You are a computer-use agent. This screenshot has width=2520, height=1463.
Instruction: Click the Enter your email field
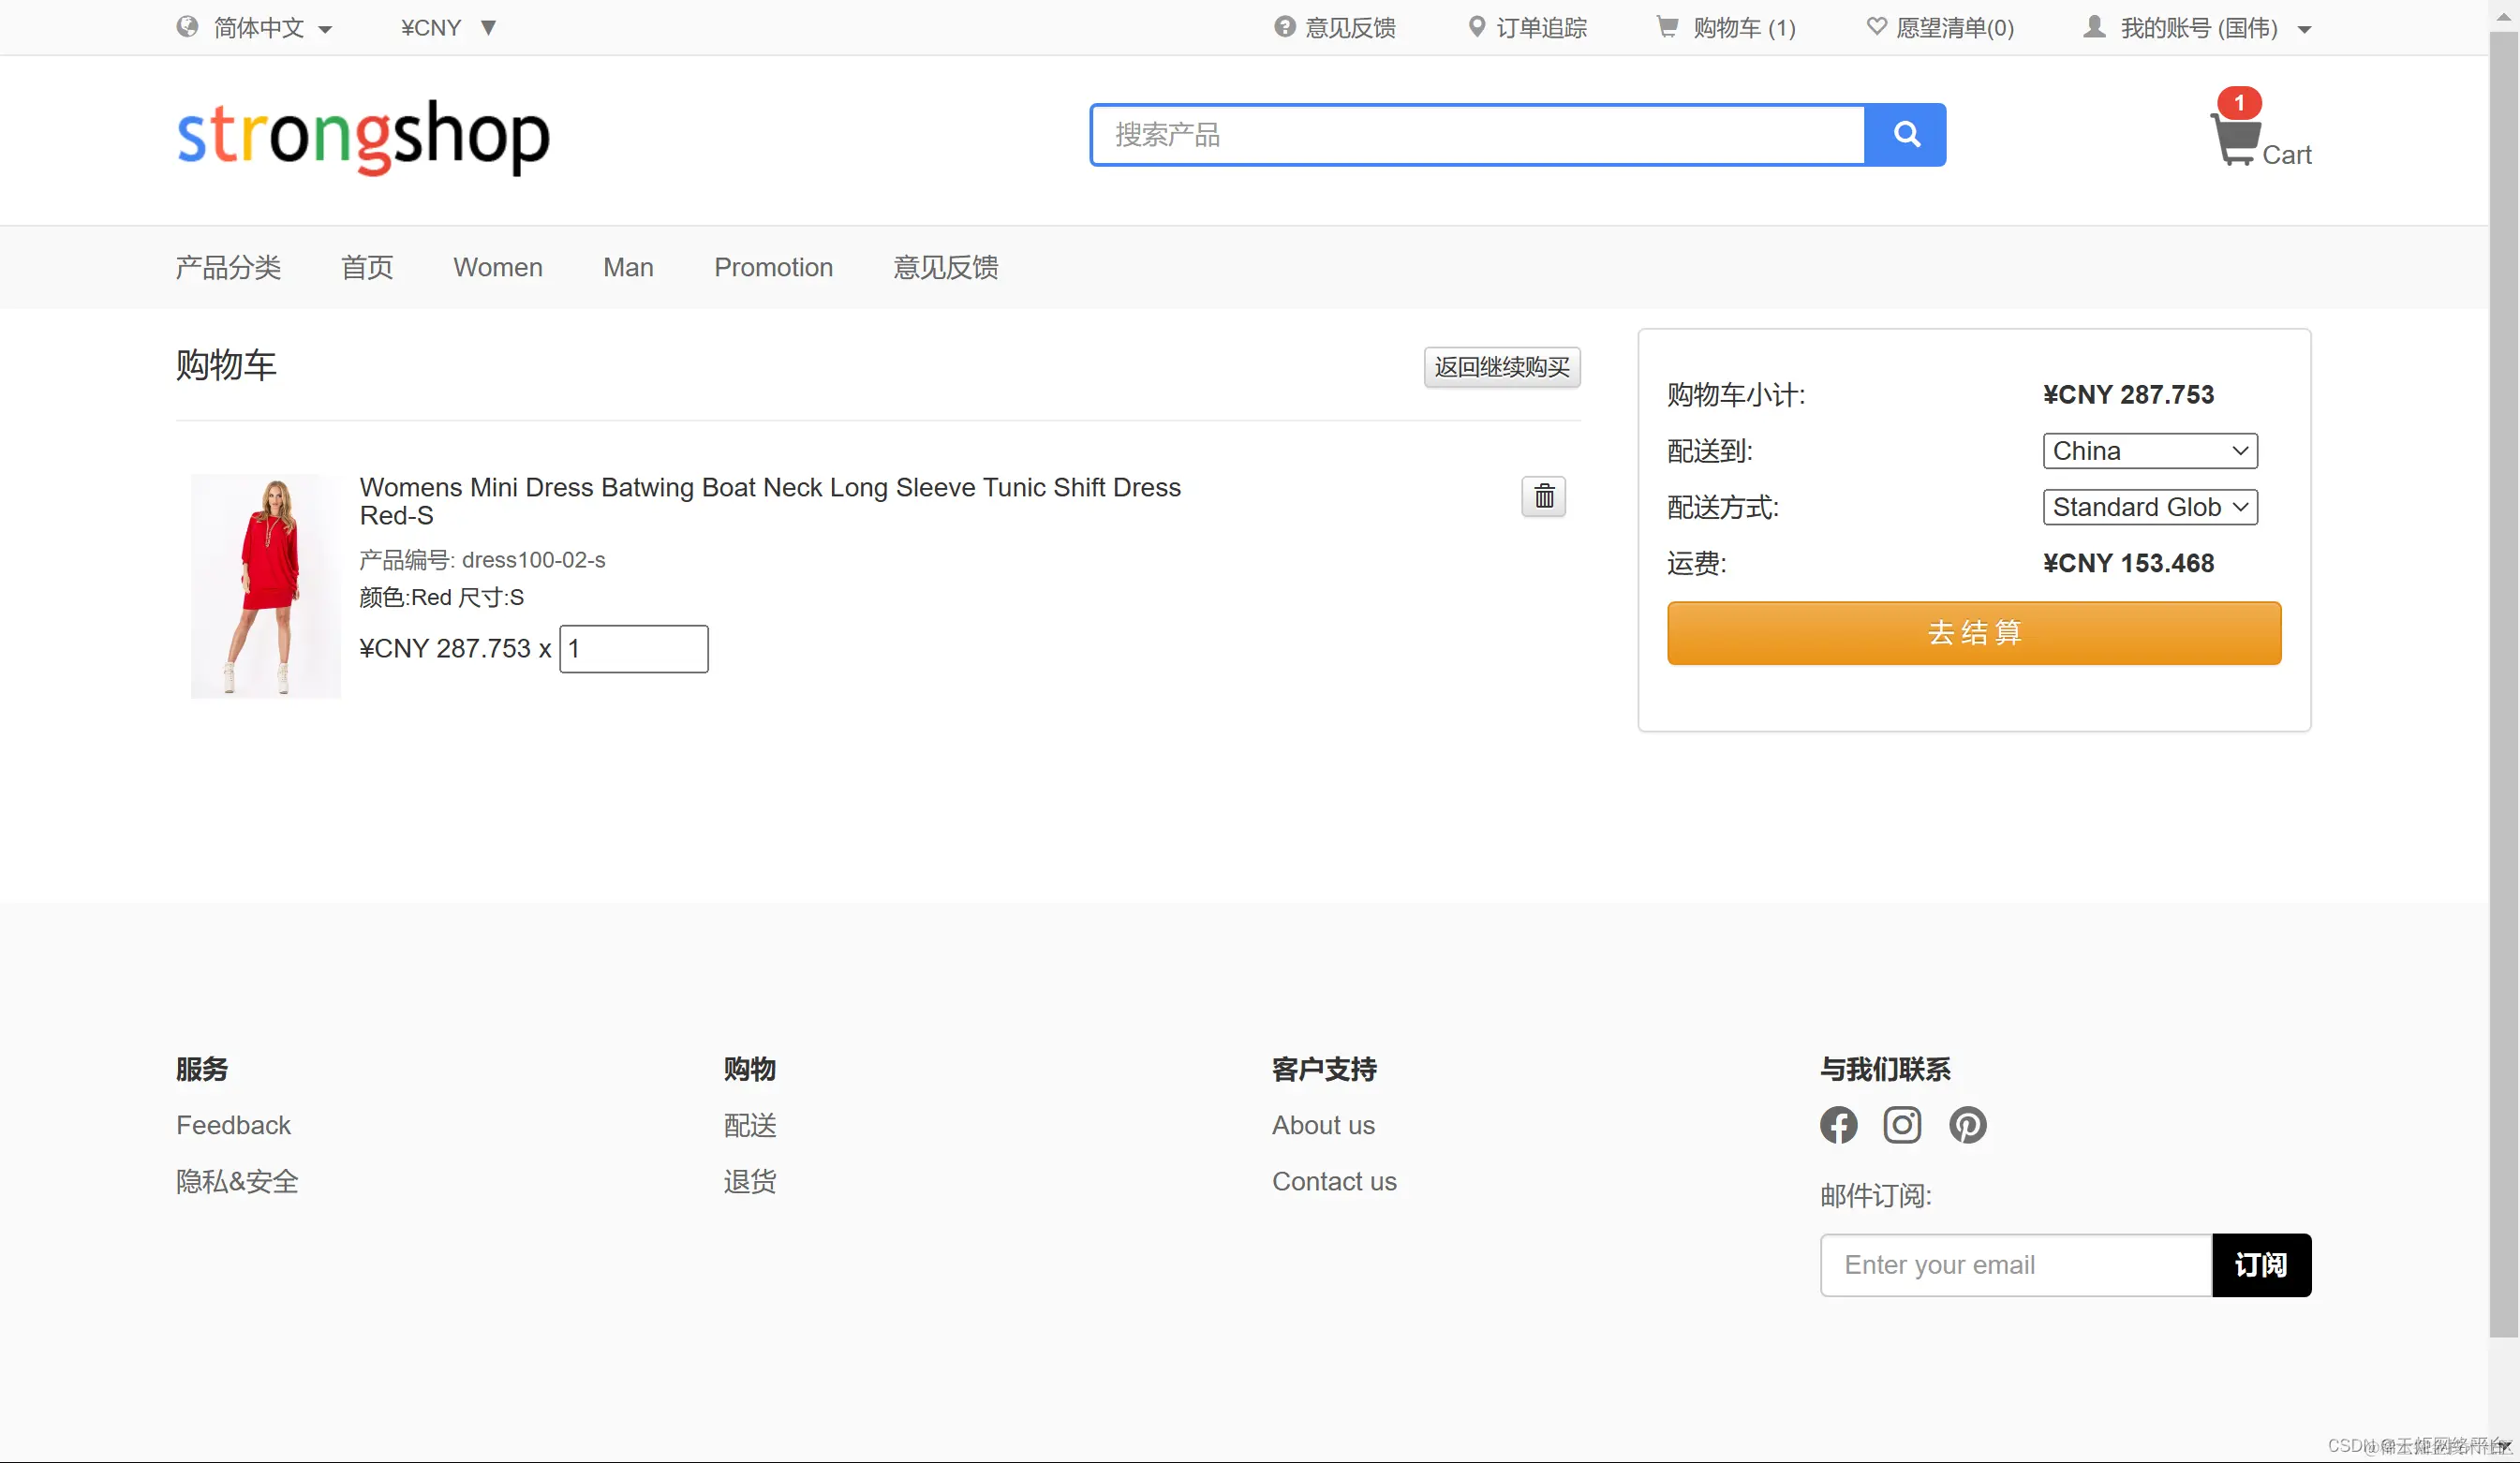(x=2015, y=1265)
